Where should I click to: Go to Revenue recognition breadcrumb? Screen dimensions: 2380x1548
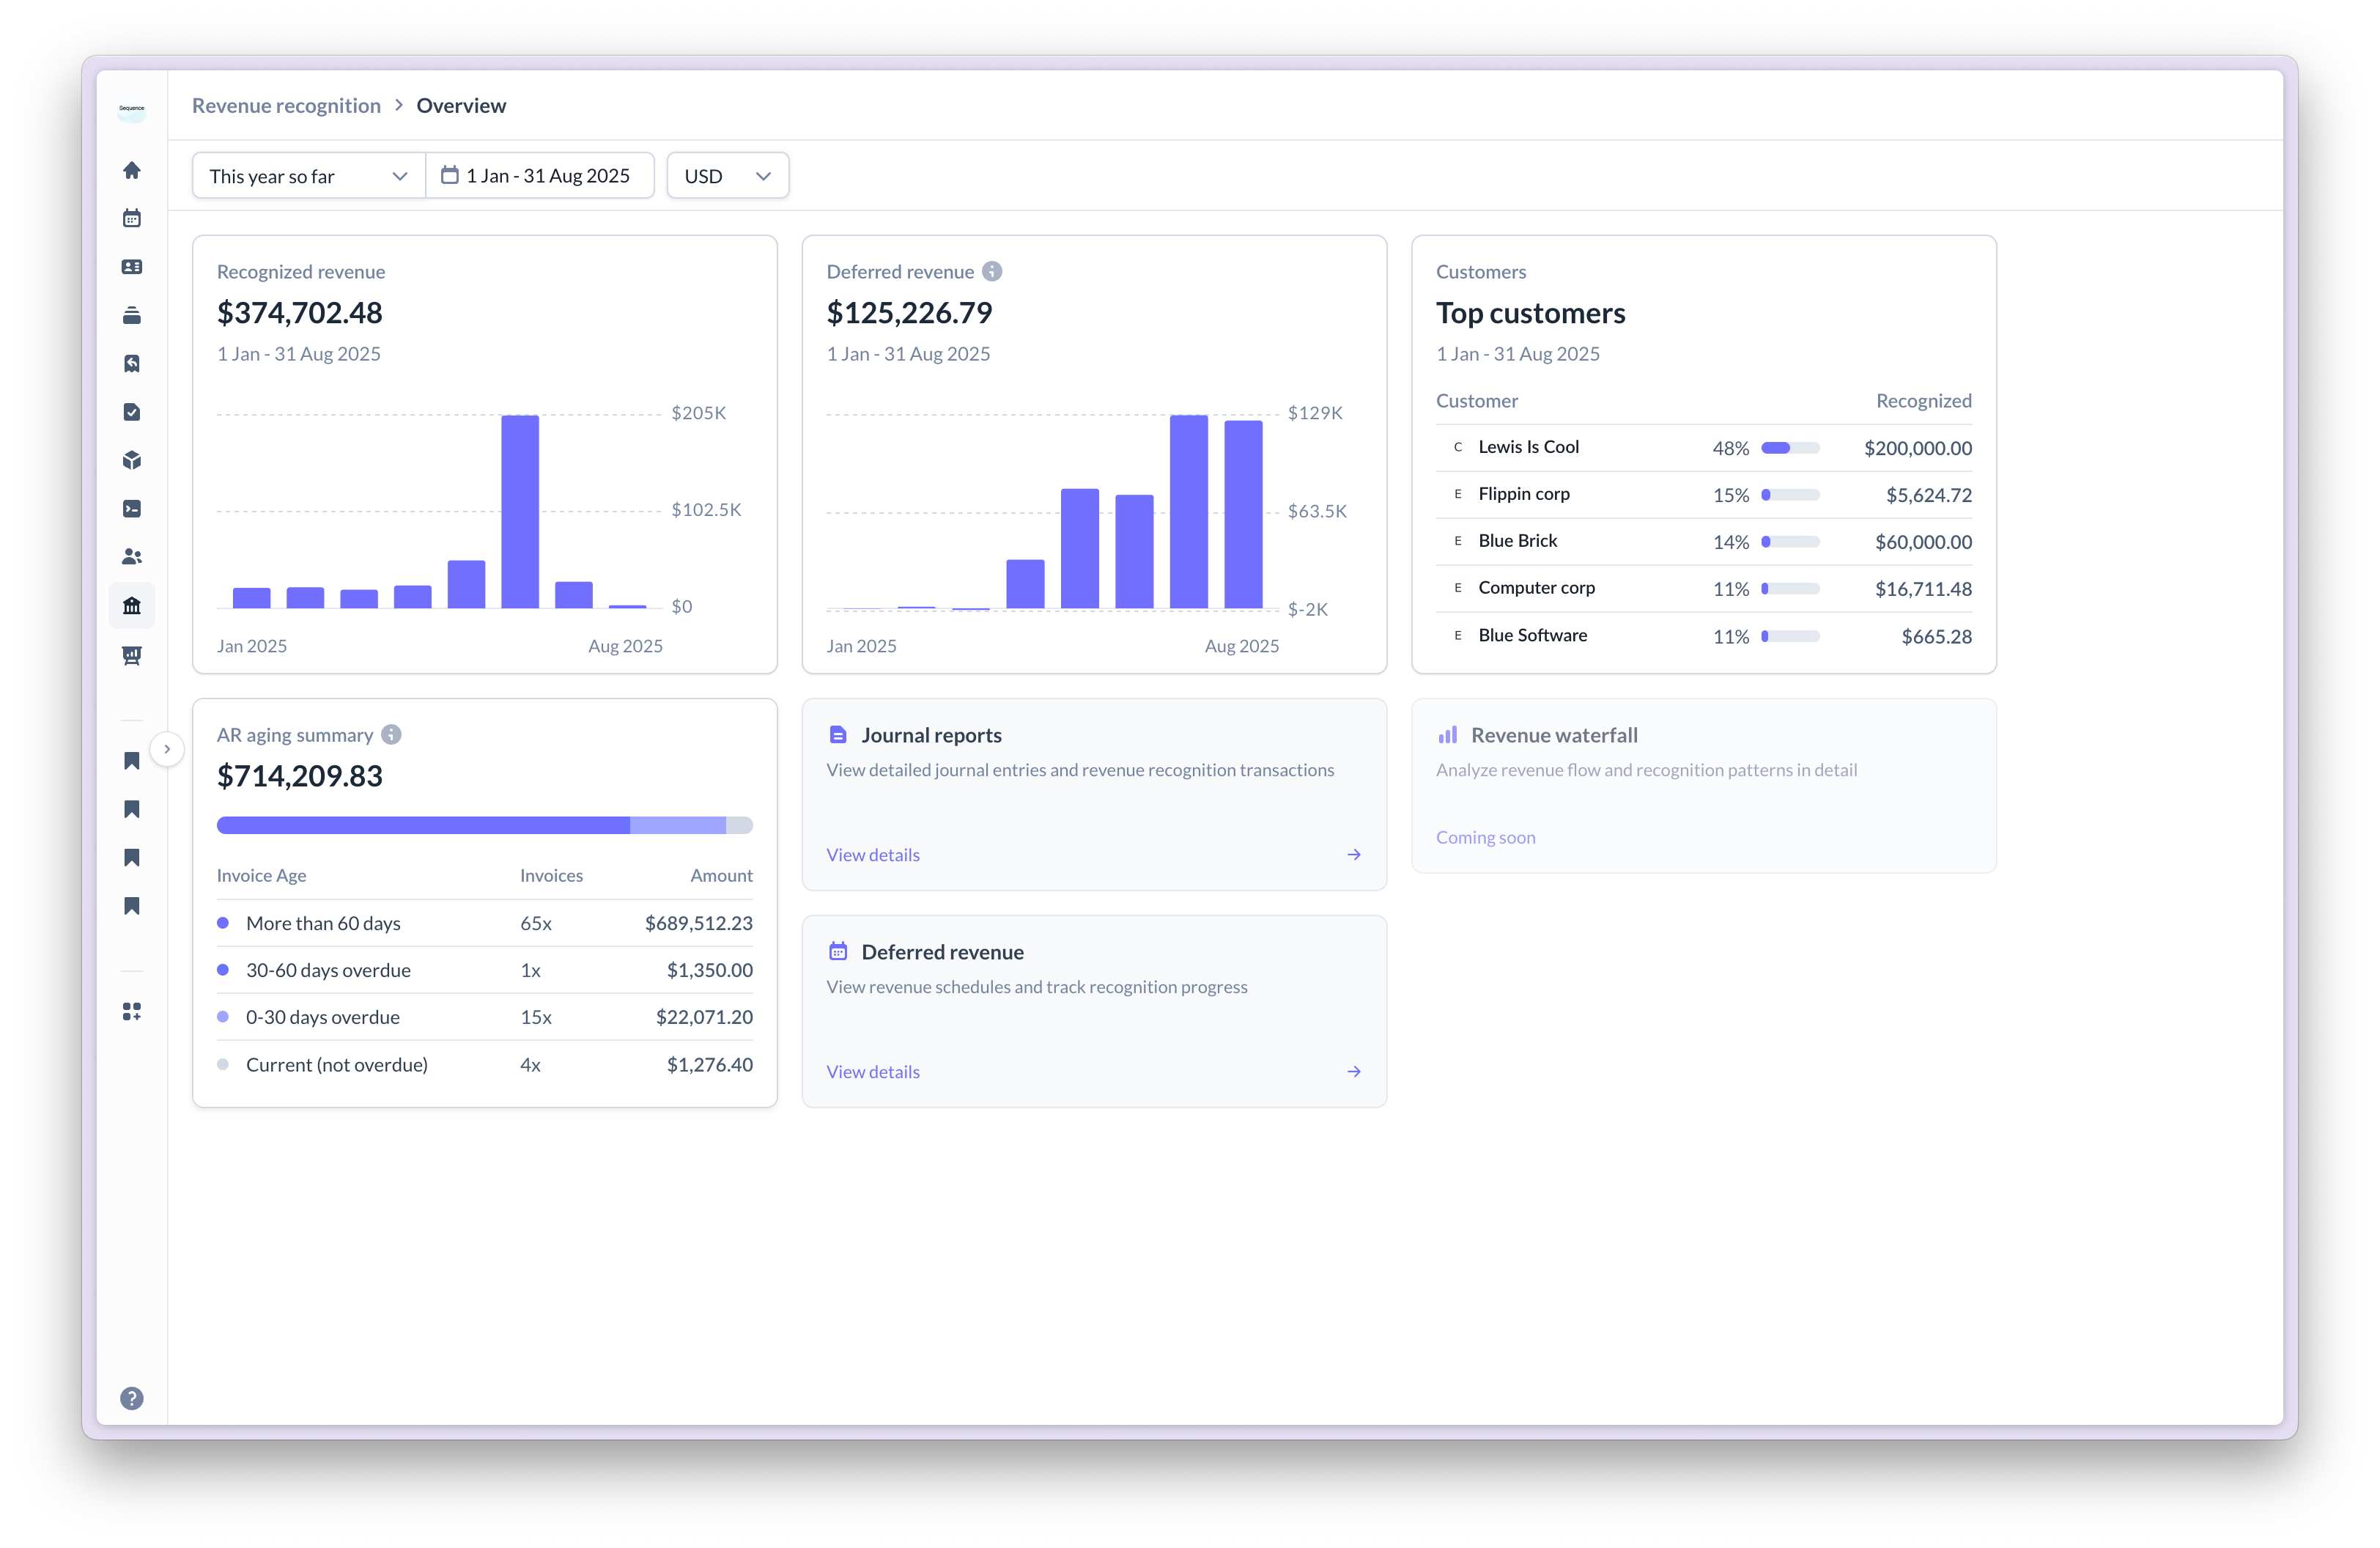[x=286, y=106]
